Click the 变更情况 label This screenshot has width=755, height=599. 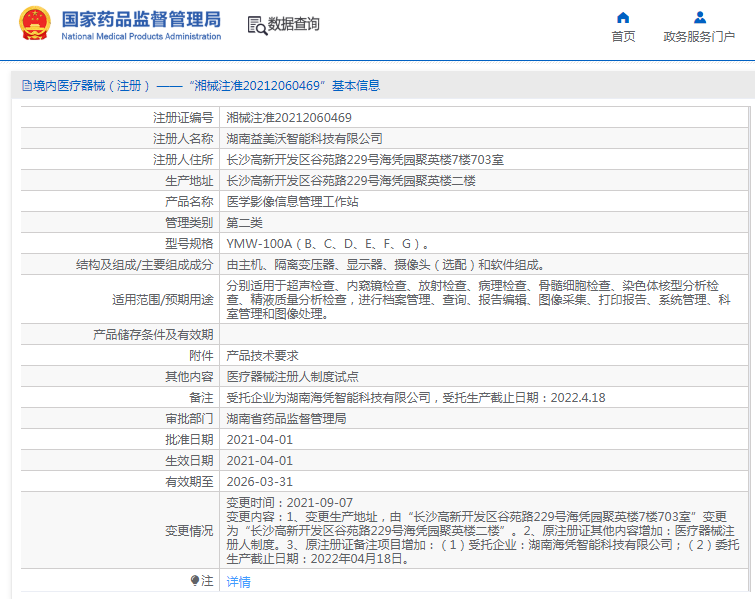pyautogui.click(x=189, y=531)
